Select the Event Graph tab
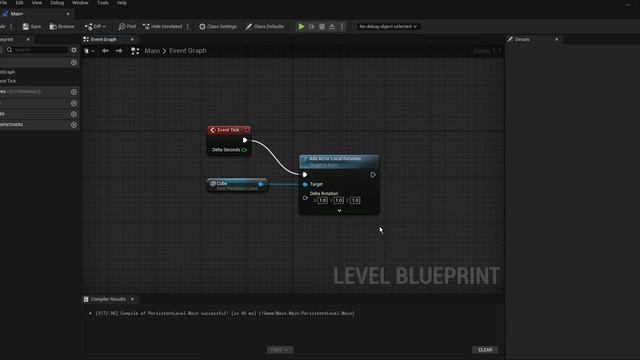Viewport: 640px width, 360px height. (104, 39)
